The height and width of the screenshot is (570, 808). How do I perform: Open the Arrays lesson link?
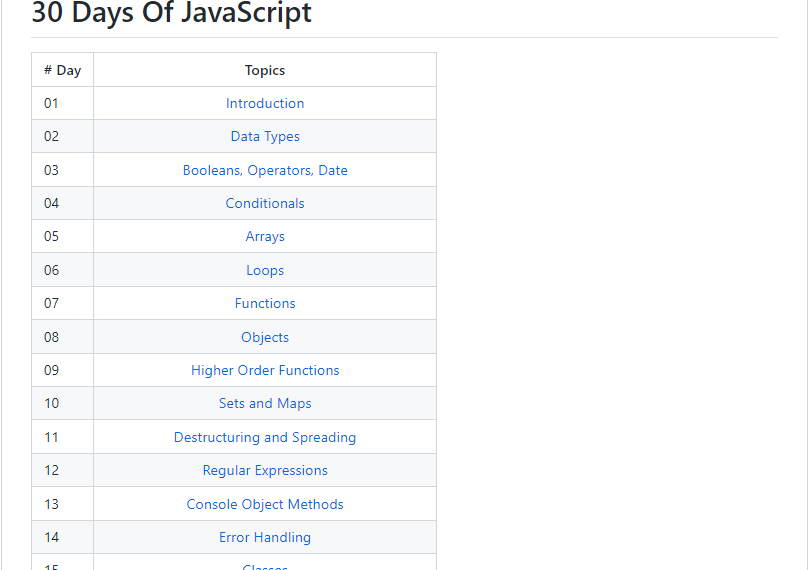click(265, 236)
